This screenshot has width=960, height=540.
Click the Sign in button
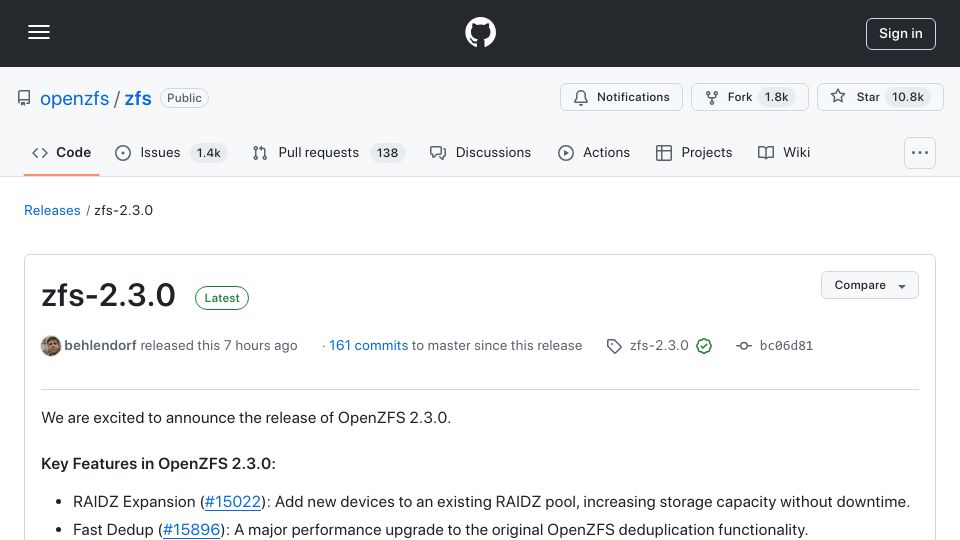(900, 34)
